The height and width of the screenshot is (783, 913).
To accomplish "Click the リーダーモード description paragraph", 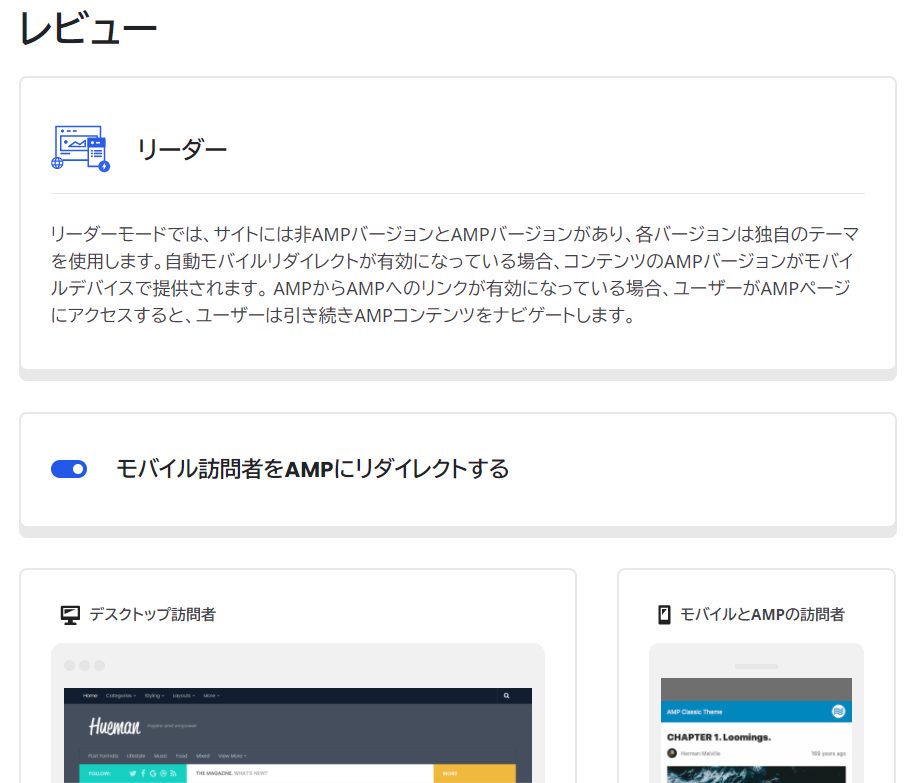I will [x=455, y=275].
